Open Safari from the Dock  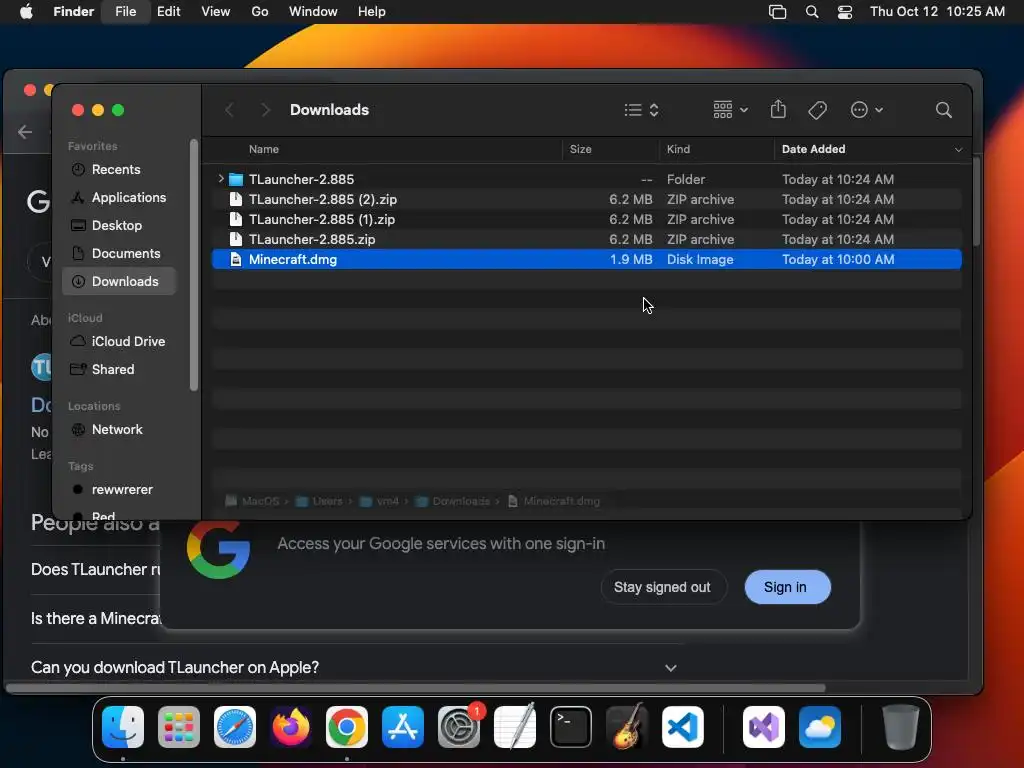[x=235, y=727]
